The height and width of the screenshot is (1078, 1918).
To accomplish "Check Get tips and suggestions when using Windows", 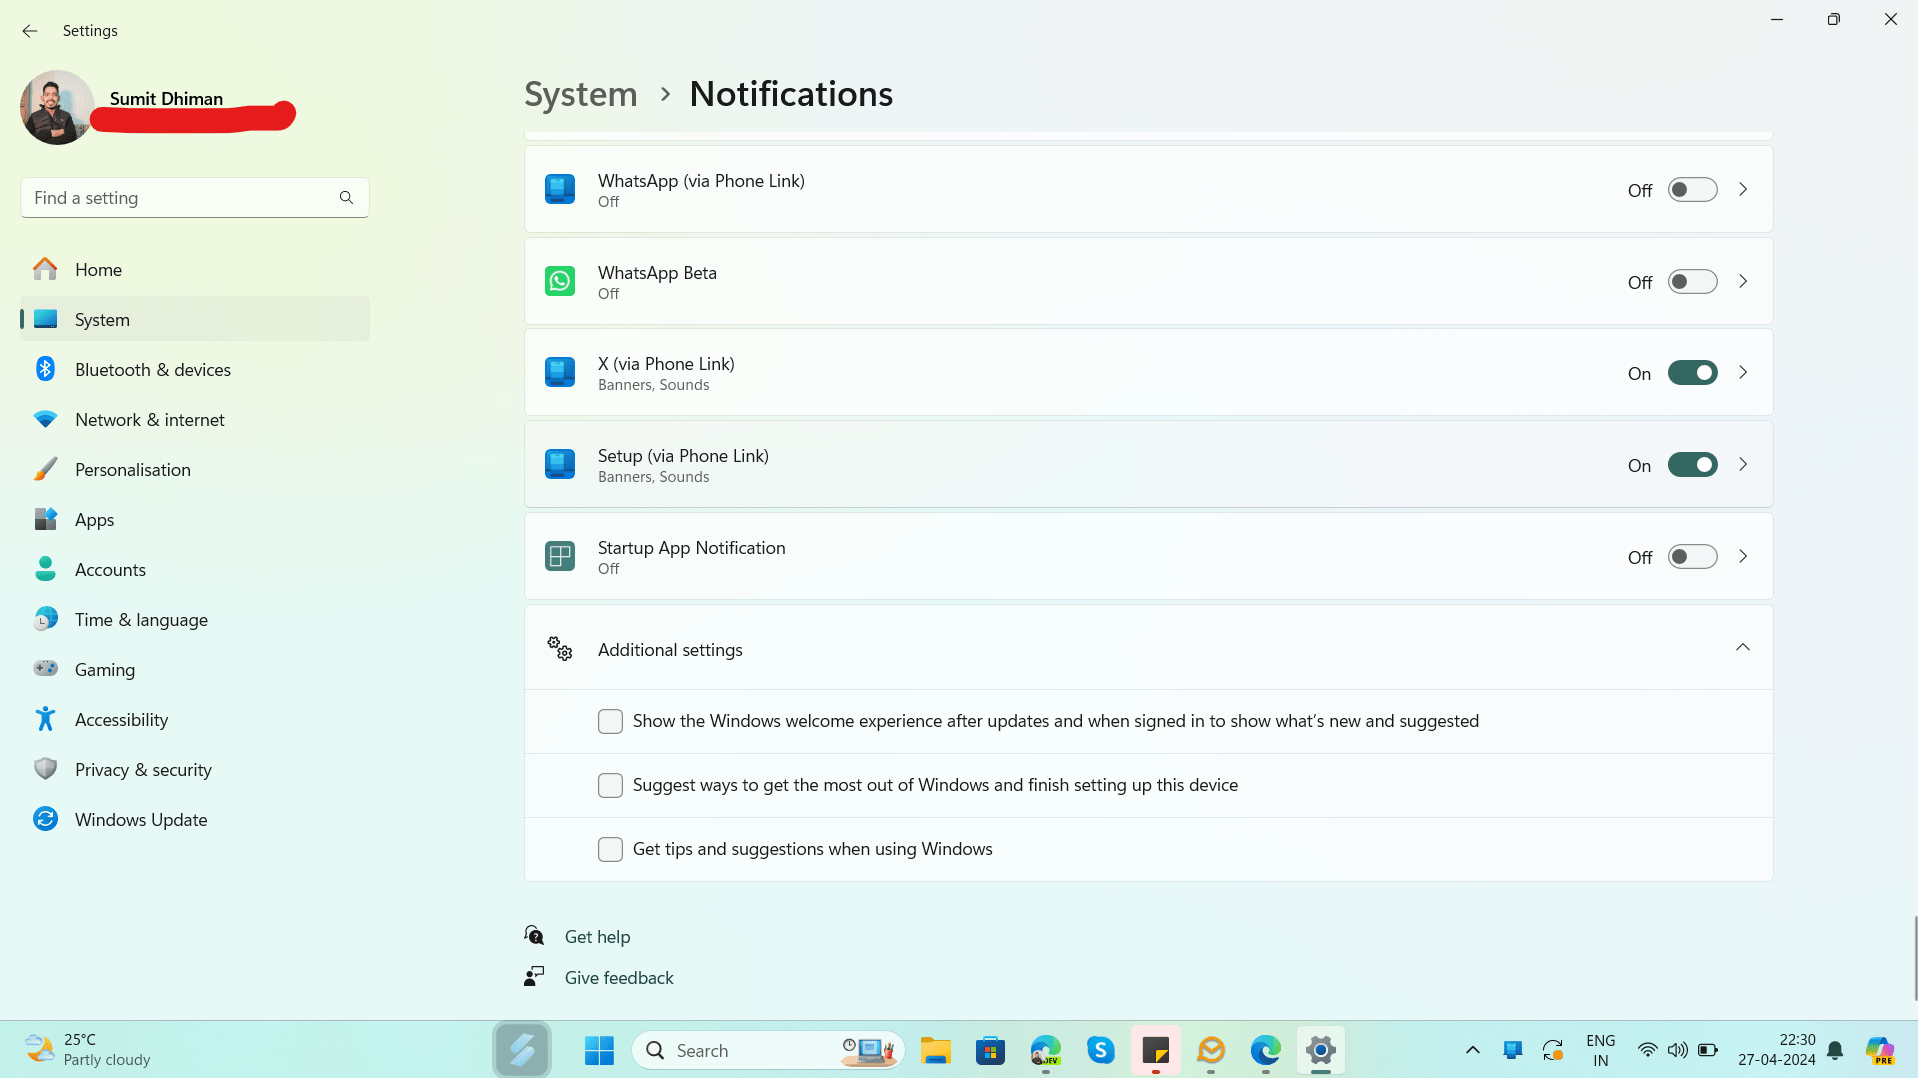I will 610,849.
